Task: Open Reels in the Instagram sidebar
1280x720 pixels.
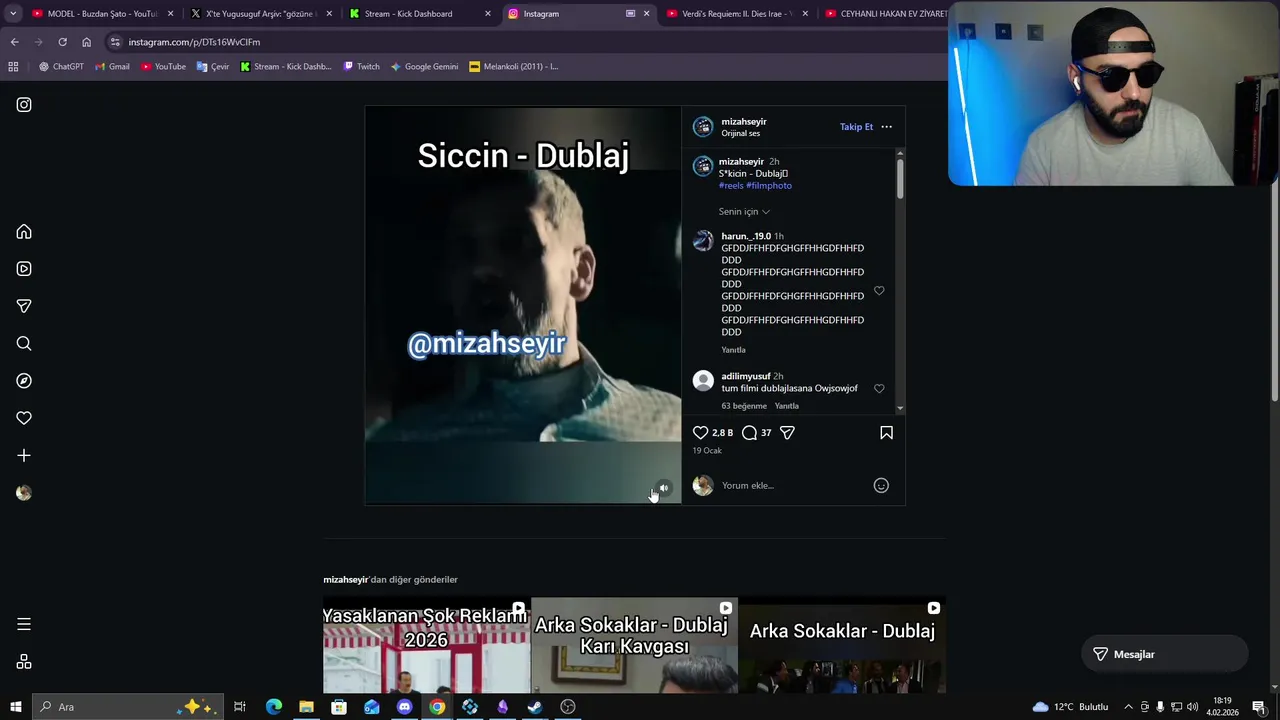Action: tap(24, 269)
